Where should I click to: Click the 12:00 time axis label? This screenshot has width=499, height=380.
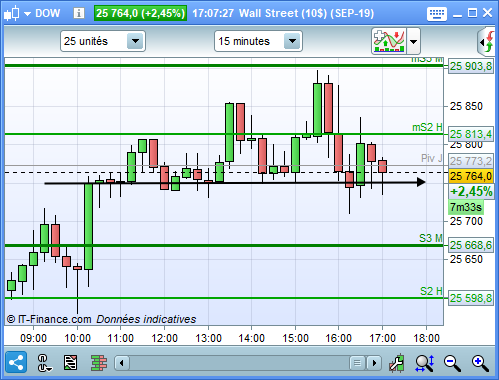pyautogui.click(x=164, y=338)
